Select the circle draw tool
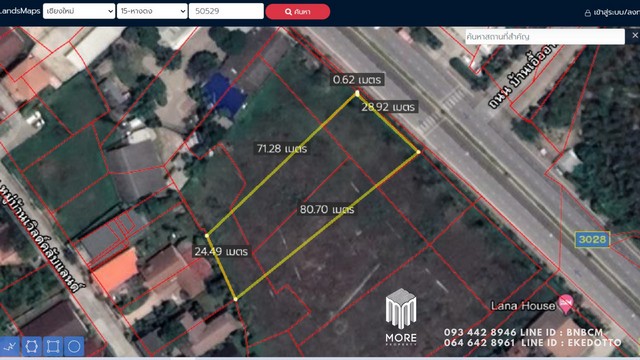Viewport: 640px width, 360px height. point(74,346)
